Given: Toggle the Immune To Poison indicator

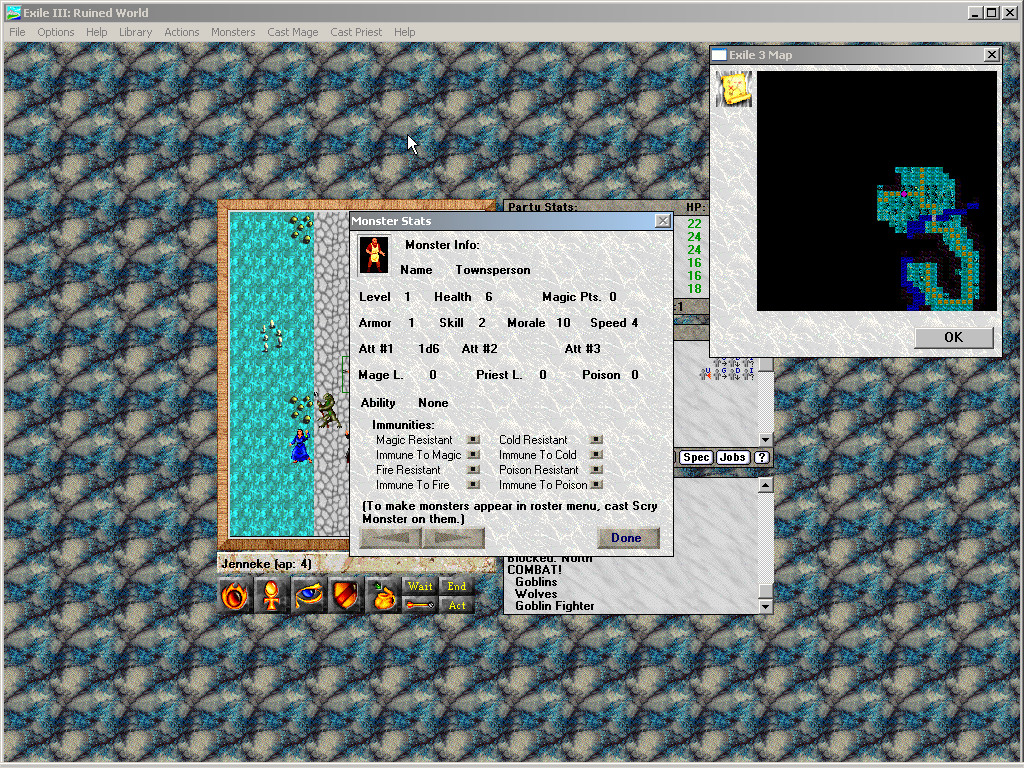Looking at the screenshot, I should pos(596,485).
